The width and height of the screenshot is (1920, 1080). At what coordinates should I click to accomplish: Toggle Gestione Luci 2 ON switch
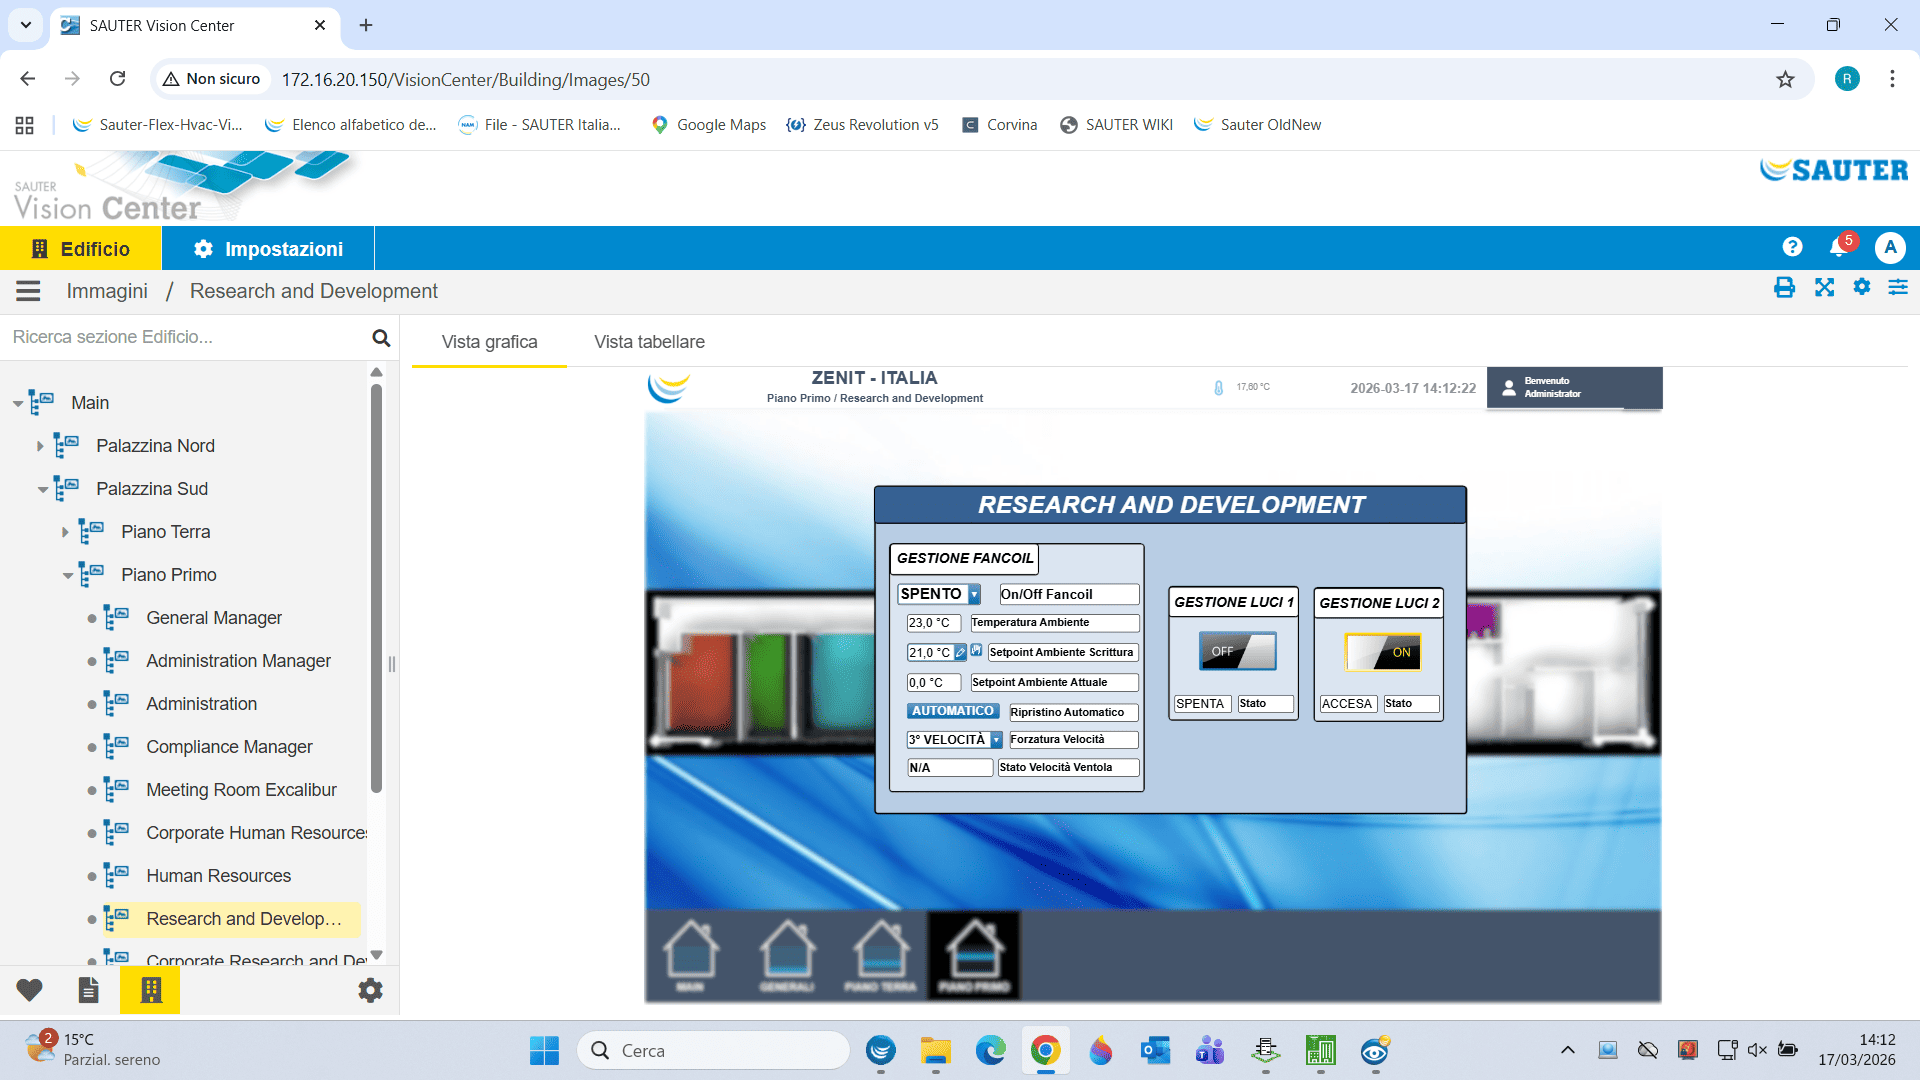point(1382,652)
